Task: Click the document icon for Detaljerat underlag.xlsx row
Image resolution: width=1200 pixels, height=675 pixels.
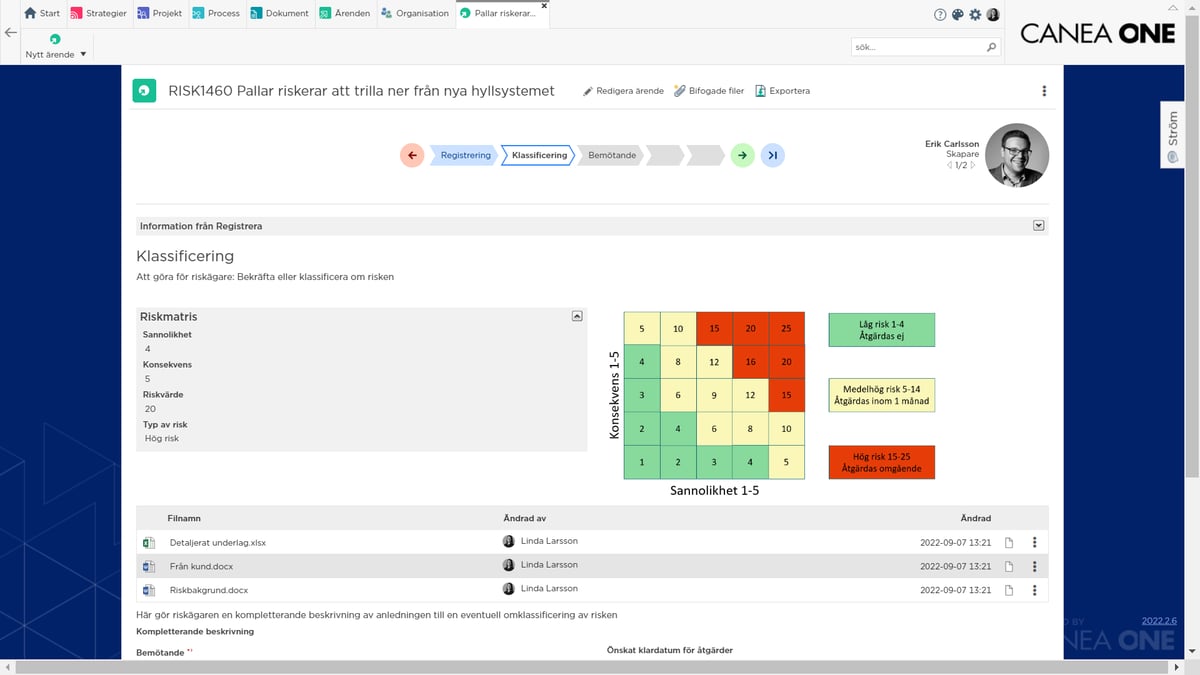Action: [1009, 543]
